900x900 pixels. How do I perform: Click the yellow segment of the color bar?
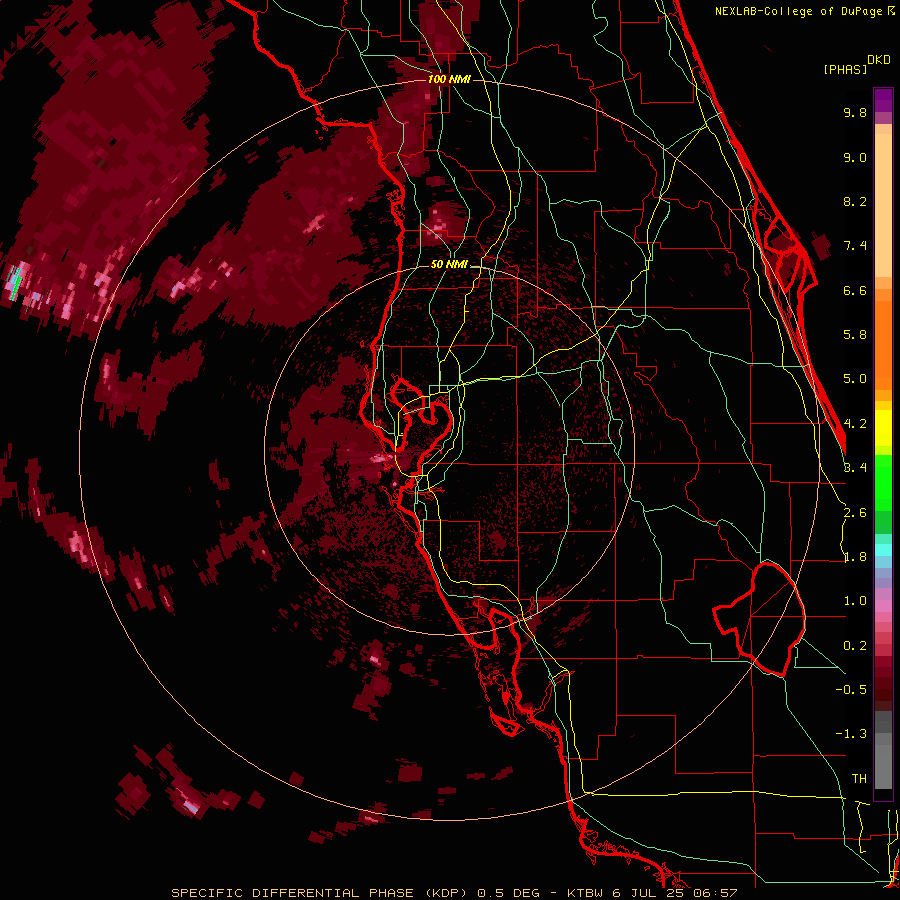(883, 428)
